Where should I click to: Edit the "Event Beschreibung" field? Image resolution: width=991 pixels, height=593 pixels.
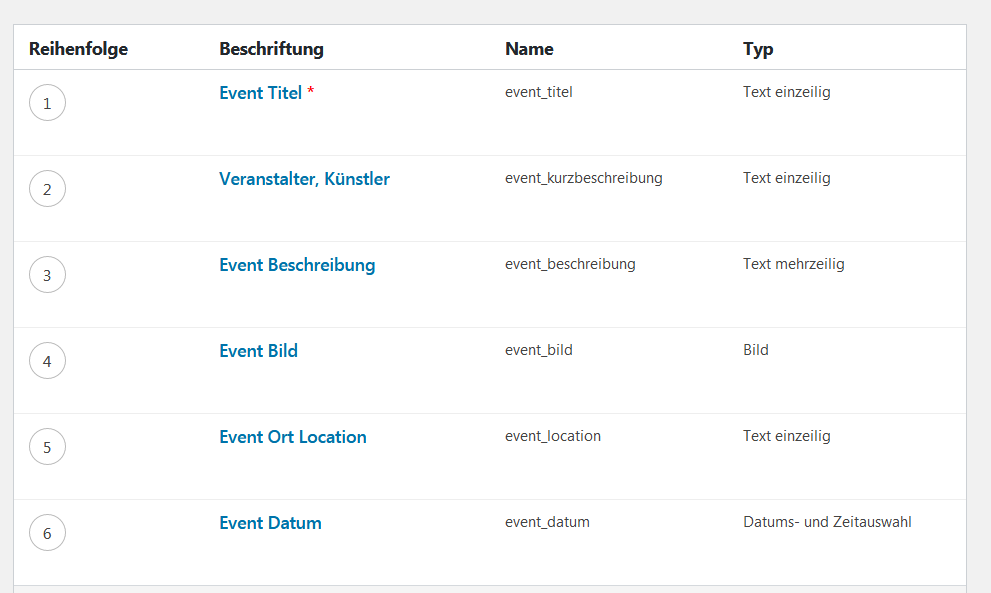pos(297,264)
